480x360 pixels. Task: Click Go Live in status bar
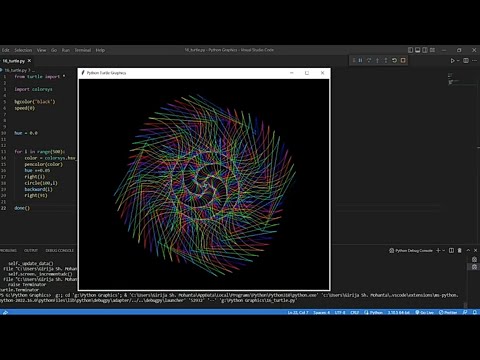424,312
